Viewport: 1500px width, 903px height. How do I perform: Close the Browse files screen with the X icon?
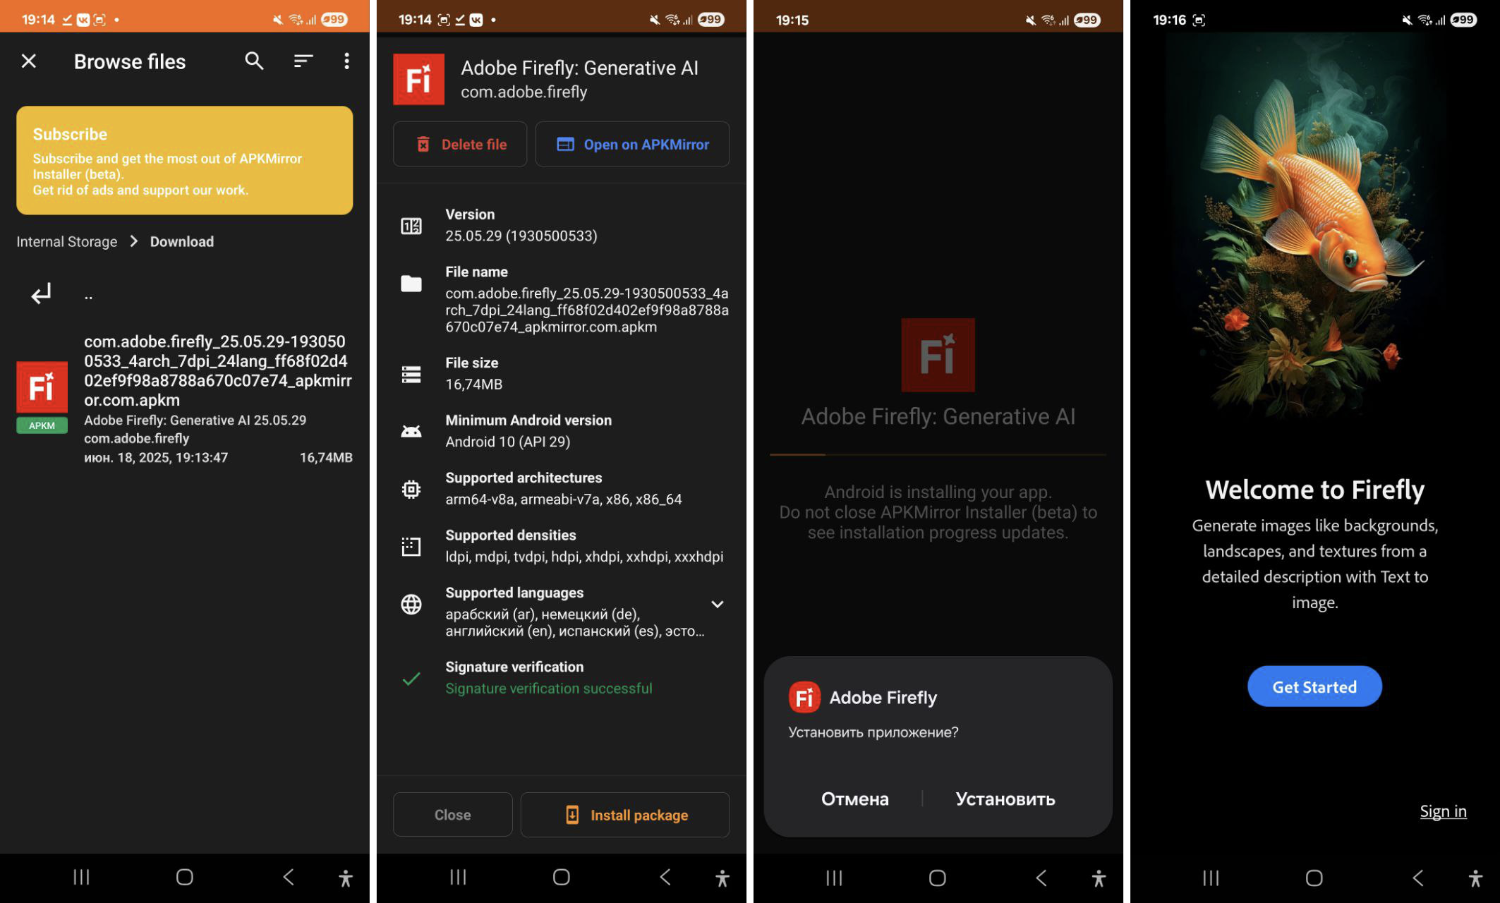point(29,61)
